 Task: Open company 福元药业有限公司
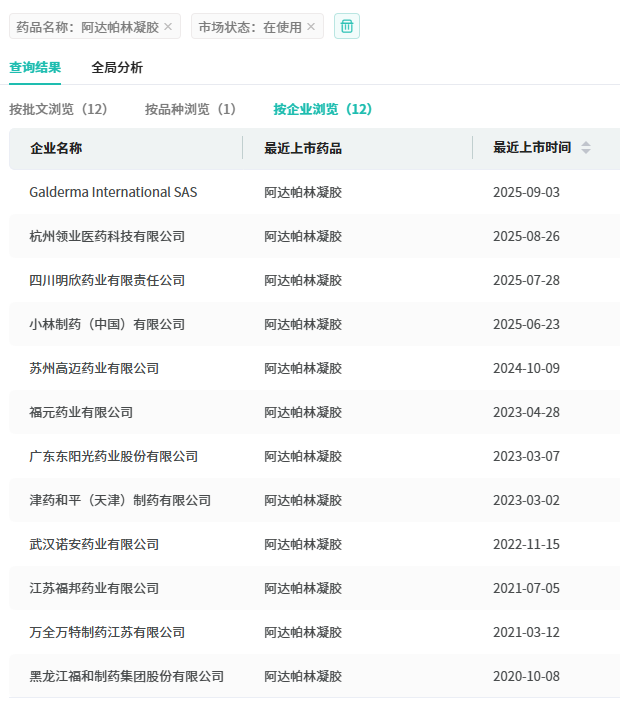tap(81, 412)
